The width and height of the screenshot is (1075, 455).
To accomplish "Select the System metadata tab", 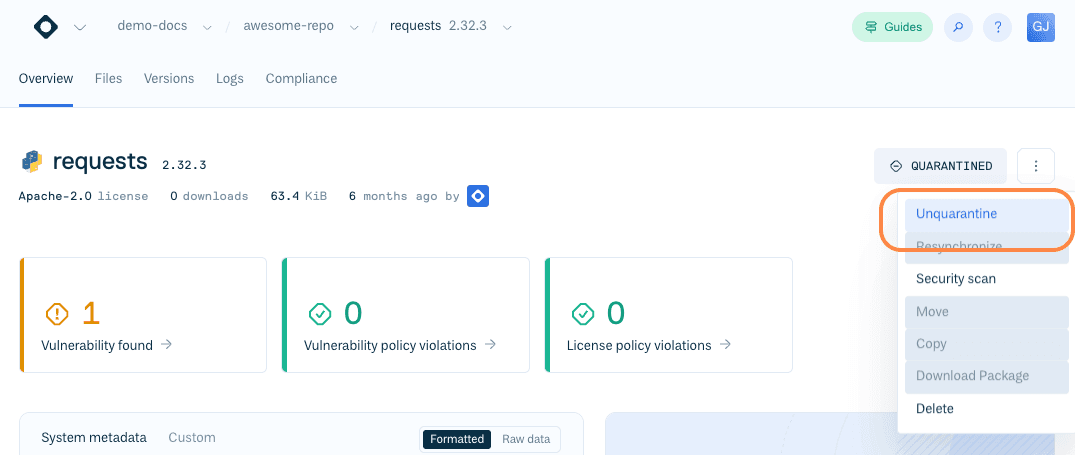I will pyautogui.click(x=94, y=438).
